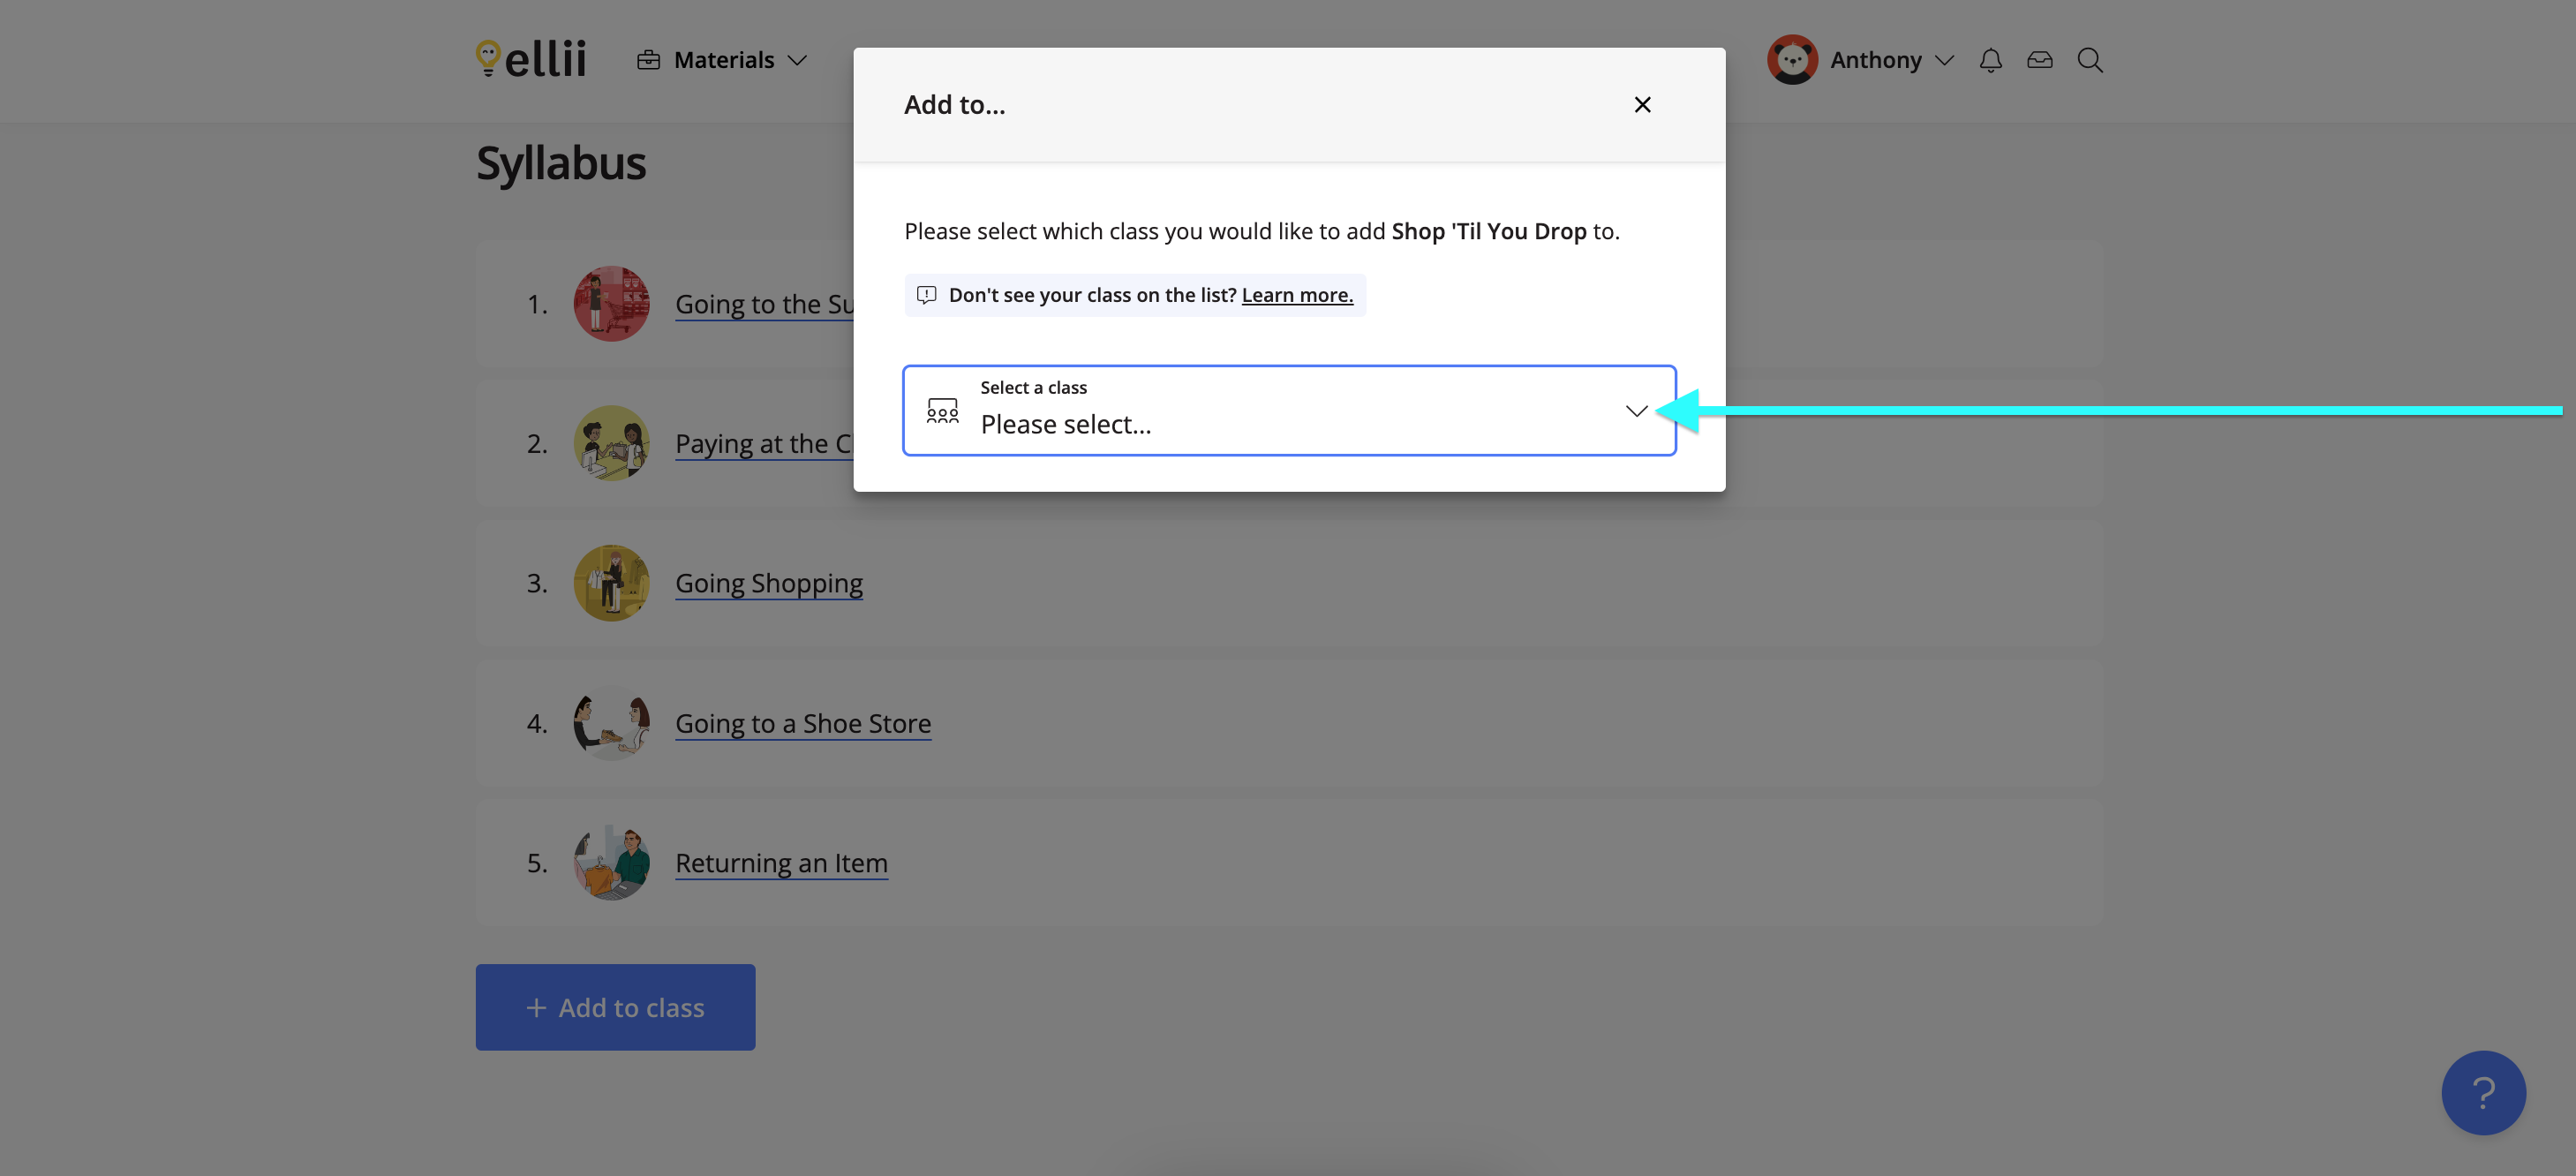Click the Going Shopping lesson thumbnail
Image resolution: width=2576 pixels, height=1176 pixels.
click(611, 583)
